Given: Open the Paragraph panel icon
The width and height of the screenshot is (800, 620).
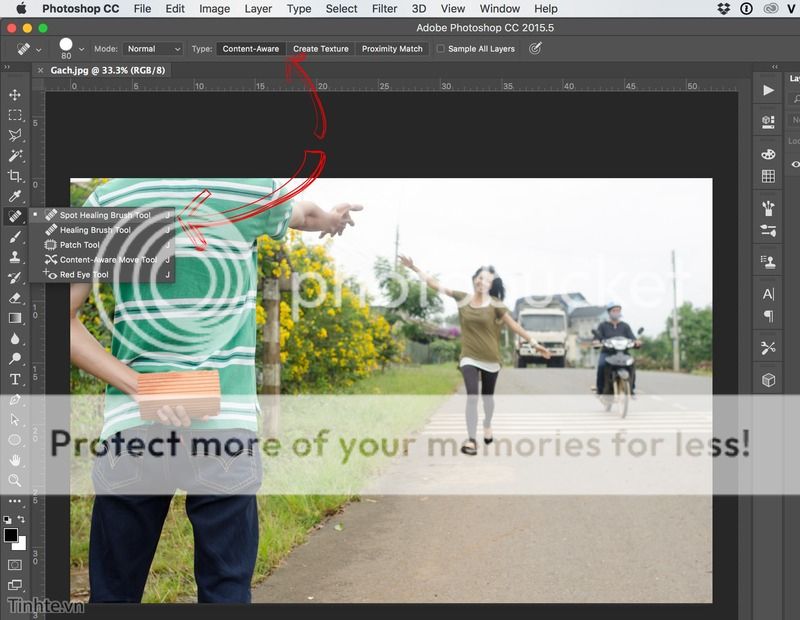Looking at the screenshot, I should click(x=768, y=316).
